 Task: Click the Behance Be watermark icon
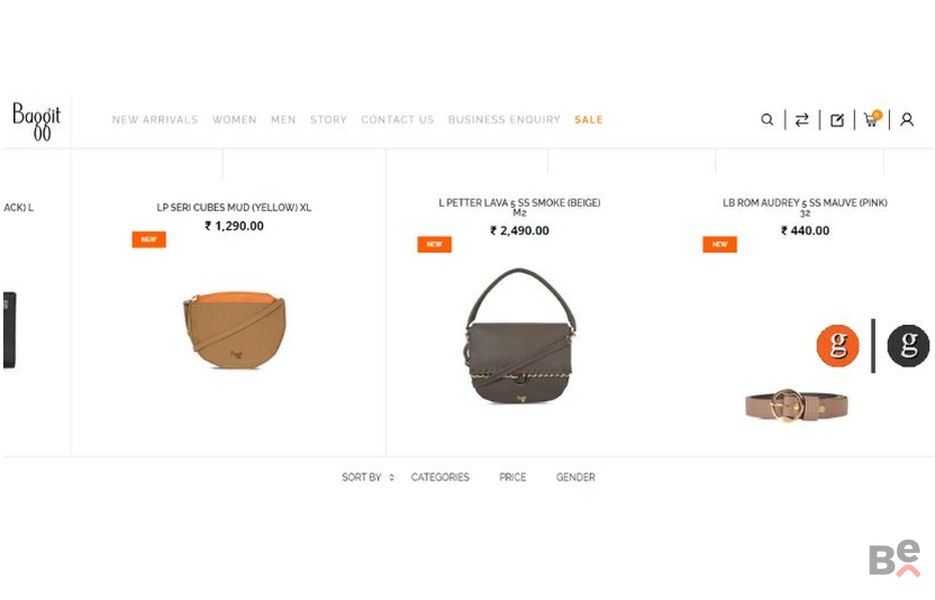pyautogui.click(x=894, y=558)
